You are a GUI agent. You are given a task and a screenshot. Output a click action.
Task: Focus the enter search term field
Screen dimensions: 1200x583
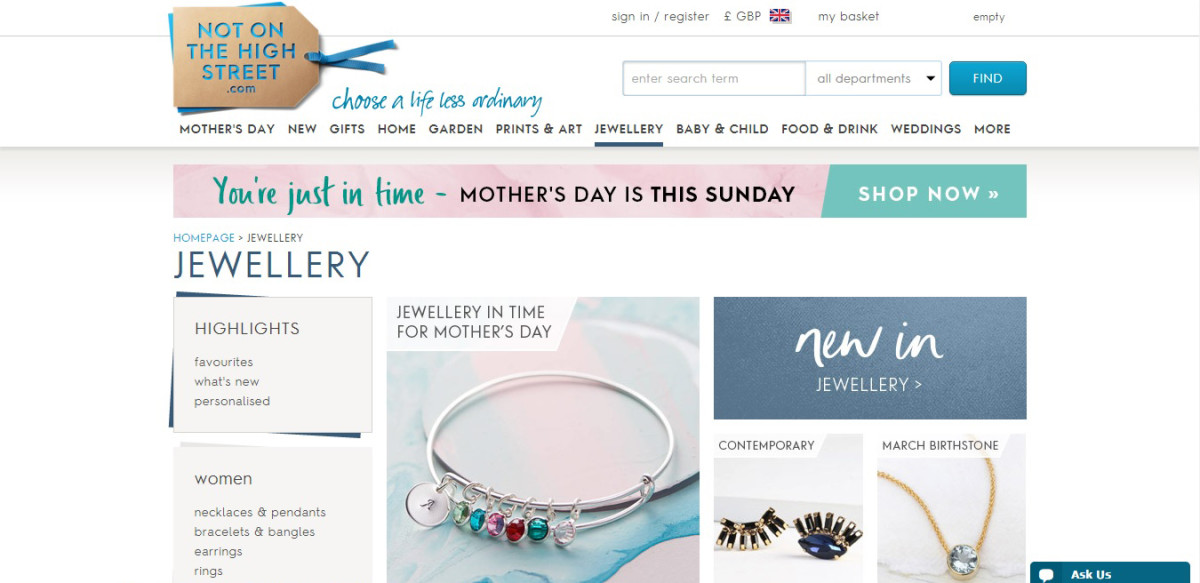(714, 78)
